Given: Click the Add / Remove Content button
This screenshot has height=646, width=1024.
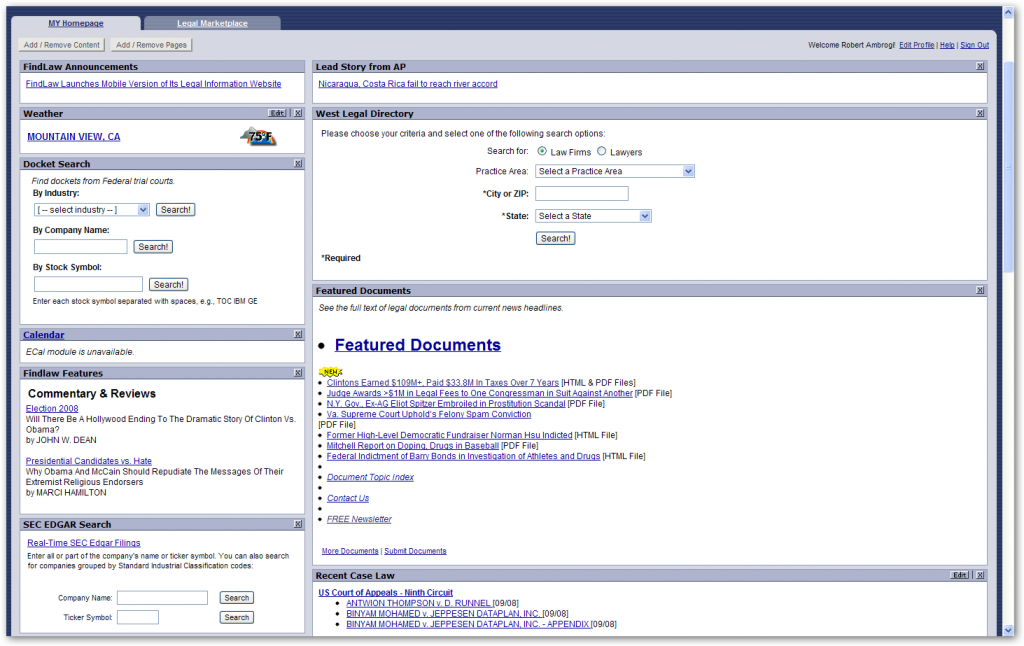Looking at the screenshot, I should (62, 45).
